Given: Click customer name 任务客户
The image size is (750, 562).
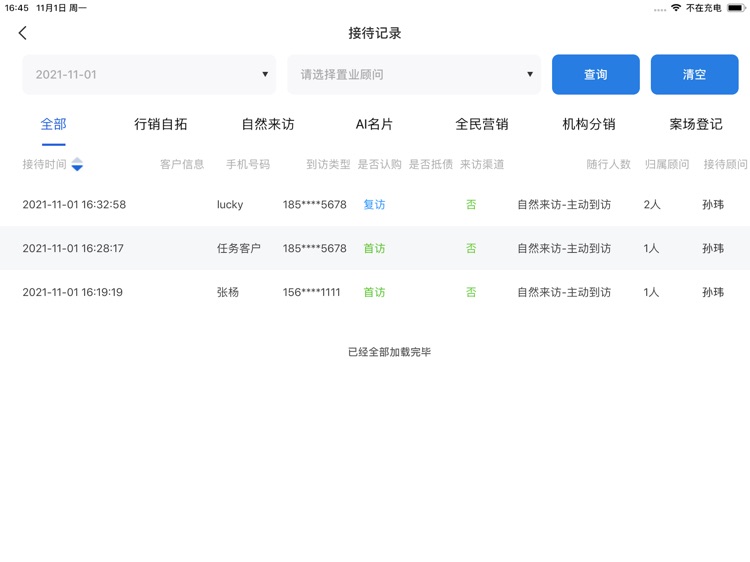Looking at the screenshot, I should pyautogui.click(x=239, y=248).
